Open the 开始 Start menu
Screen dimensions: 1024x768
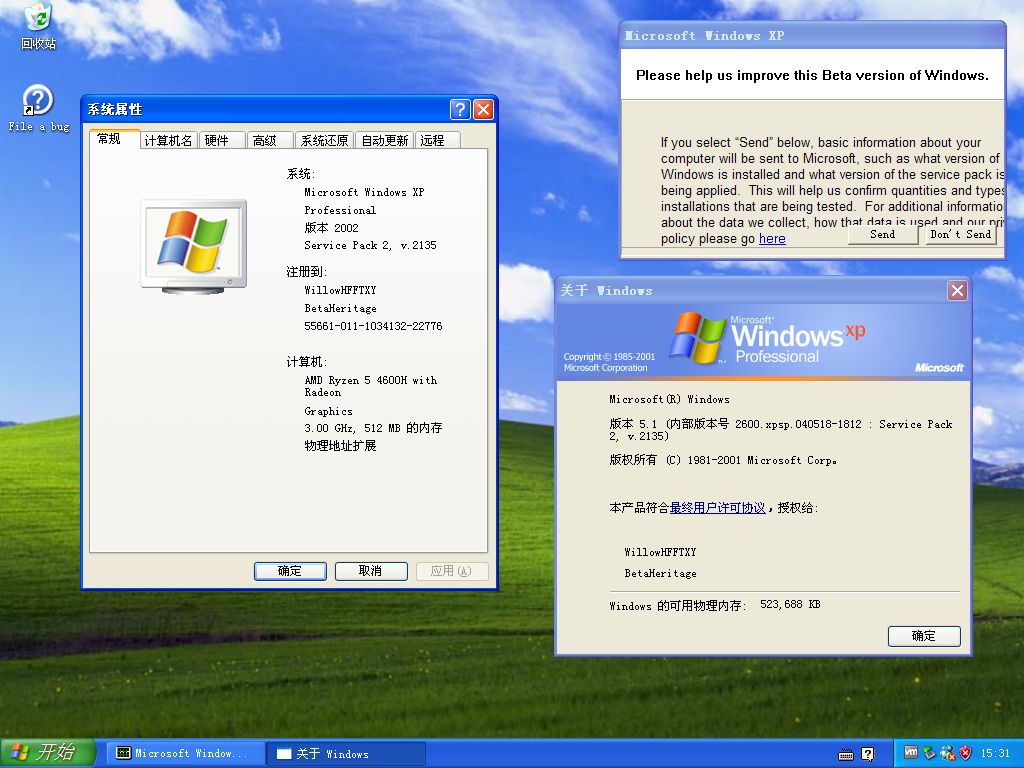pyautogui.click(x=48, y=753)
